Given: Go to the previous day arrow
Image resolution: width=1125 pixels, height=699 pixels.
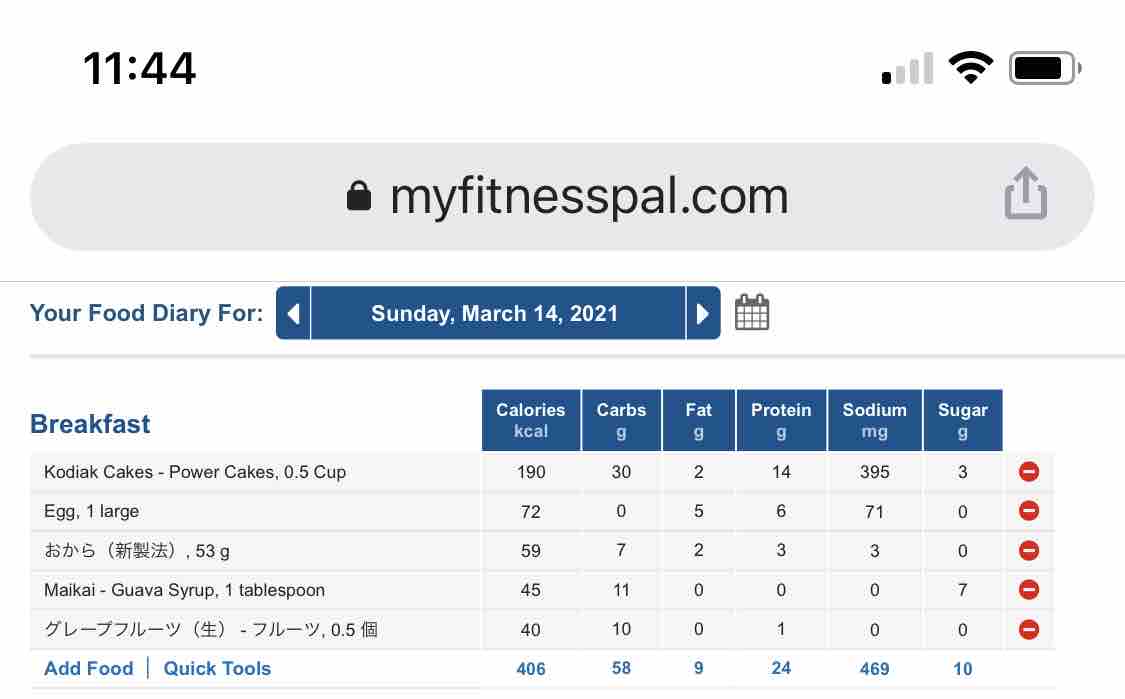Looking at the screenshot, I should click(x=293, y=314).
